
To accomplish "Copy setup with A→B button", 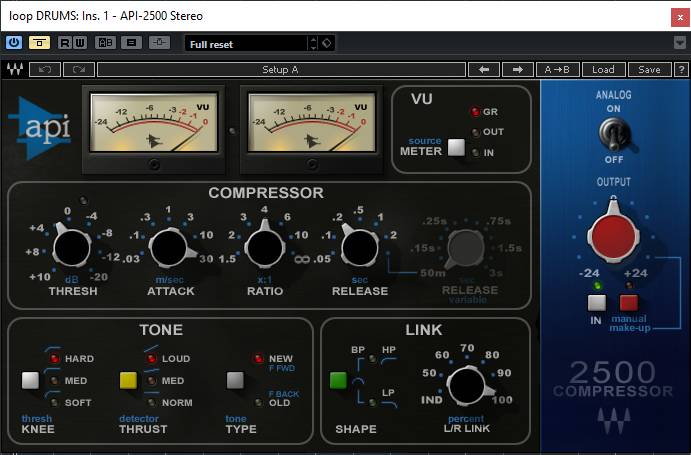I will (557, 70).
